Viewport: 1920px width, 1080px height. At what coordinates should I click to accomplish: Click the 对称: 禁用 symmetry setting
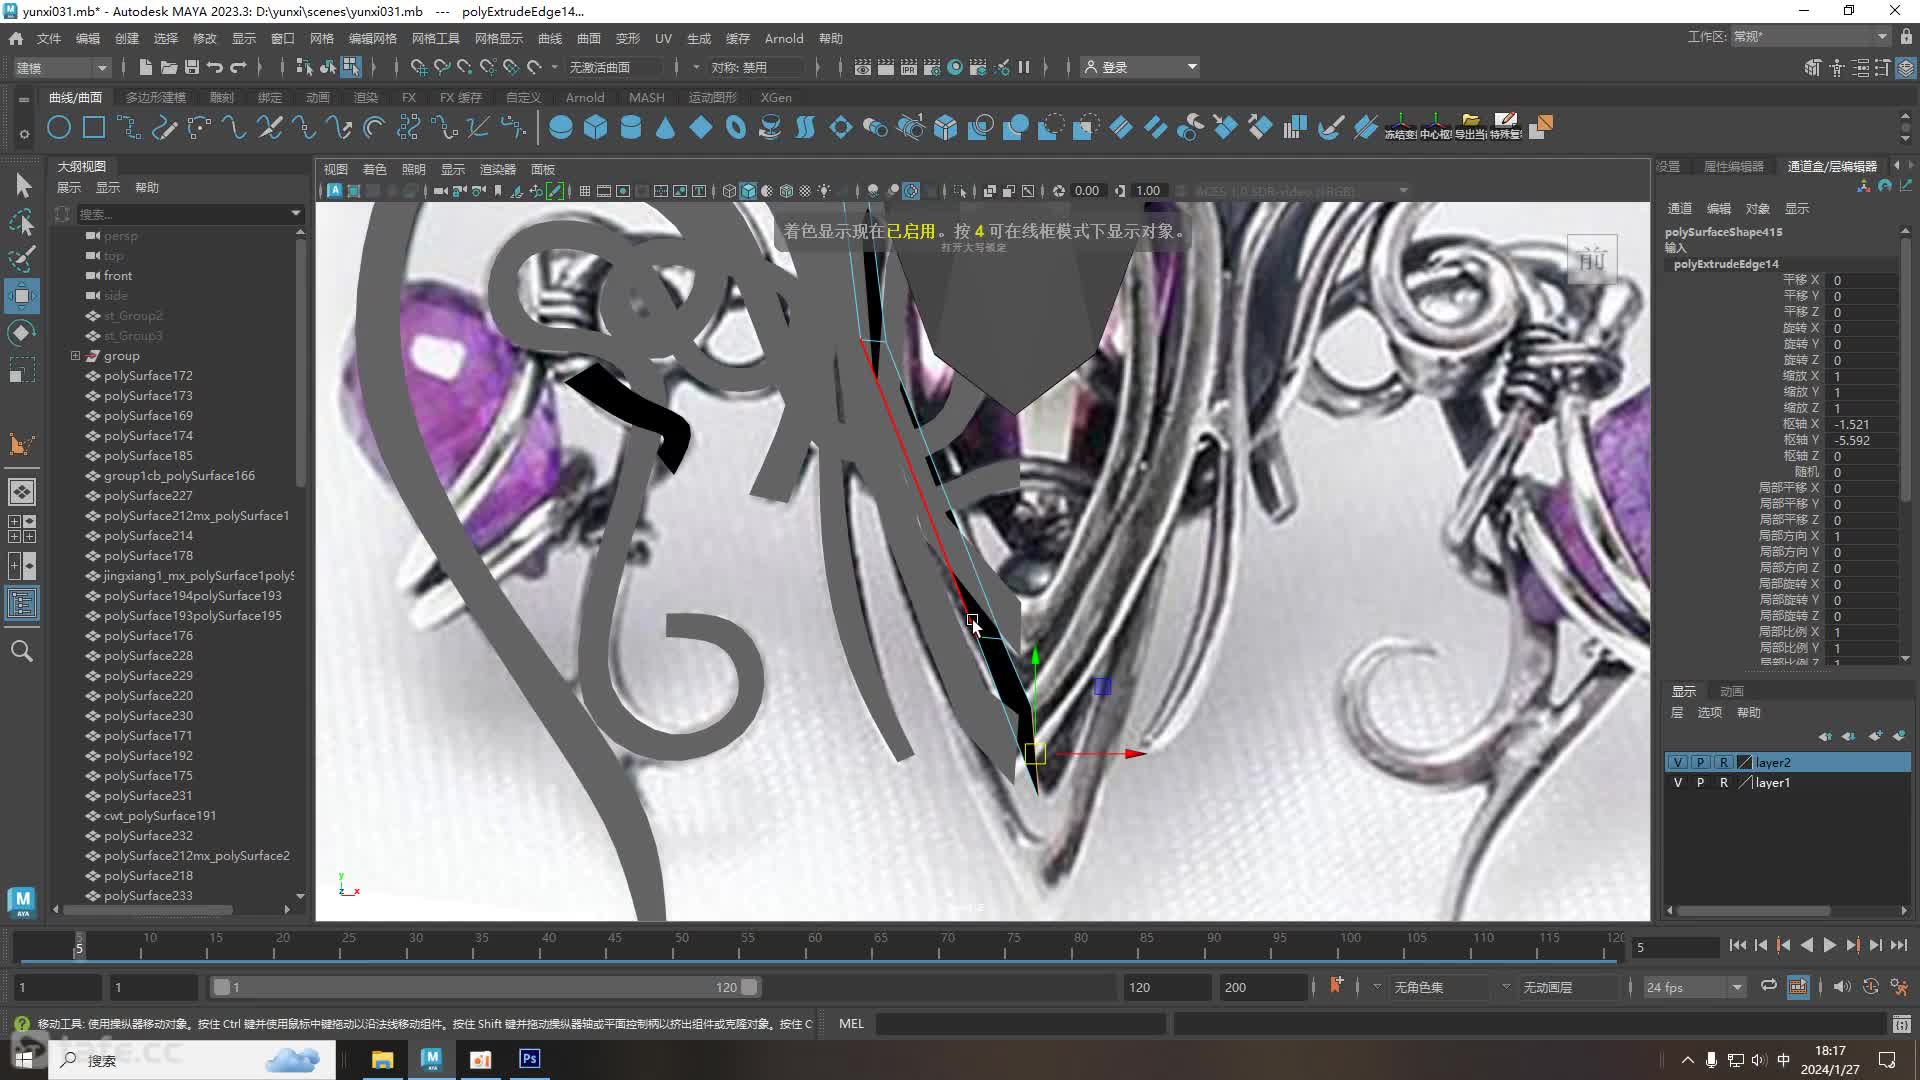[x=755, y=67]
